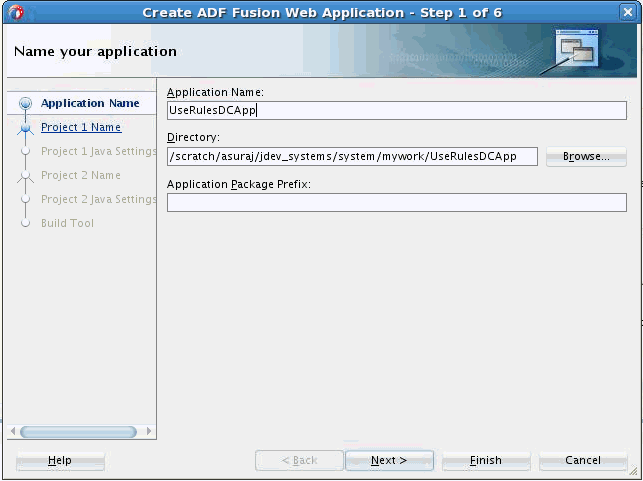Image resolution: width=643 pixels, height=481 pixels.
Task: Proceed with the Next button
Action: 389,460
